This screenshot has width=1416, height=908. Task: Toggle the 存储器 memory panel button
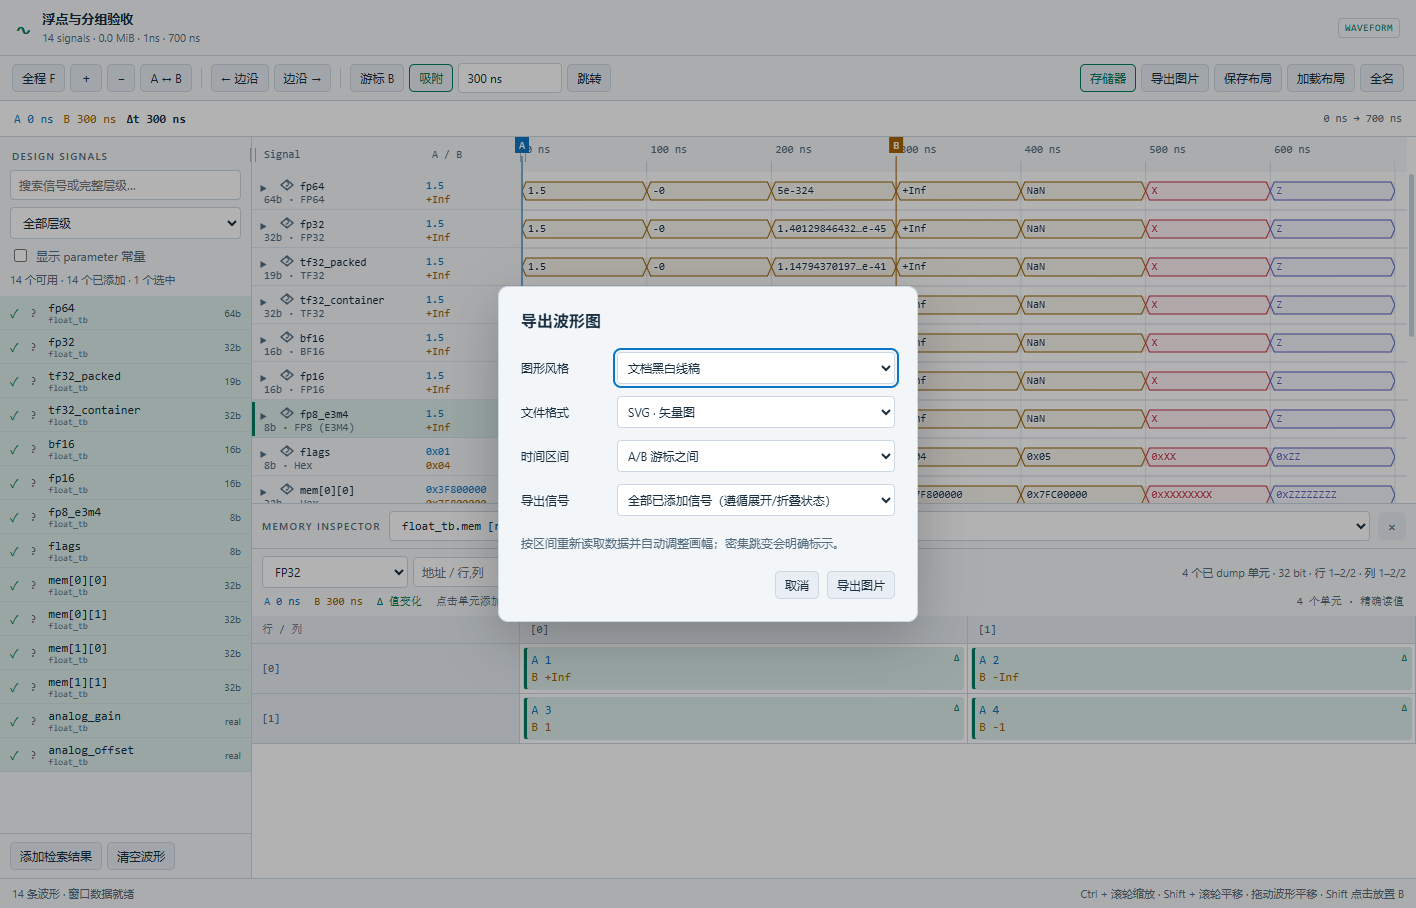[1108, 78]
